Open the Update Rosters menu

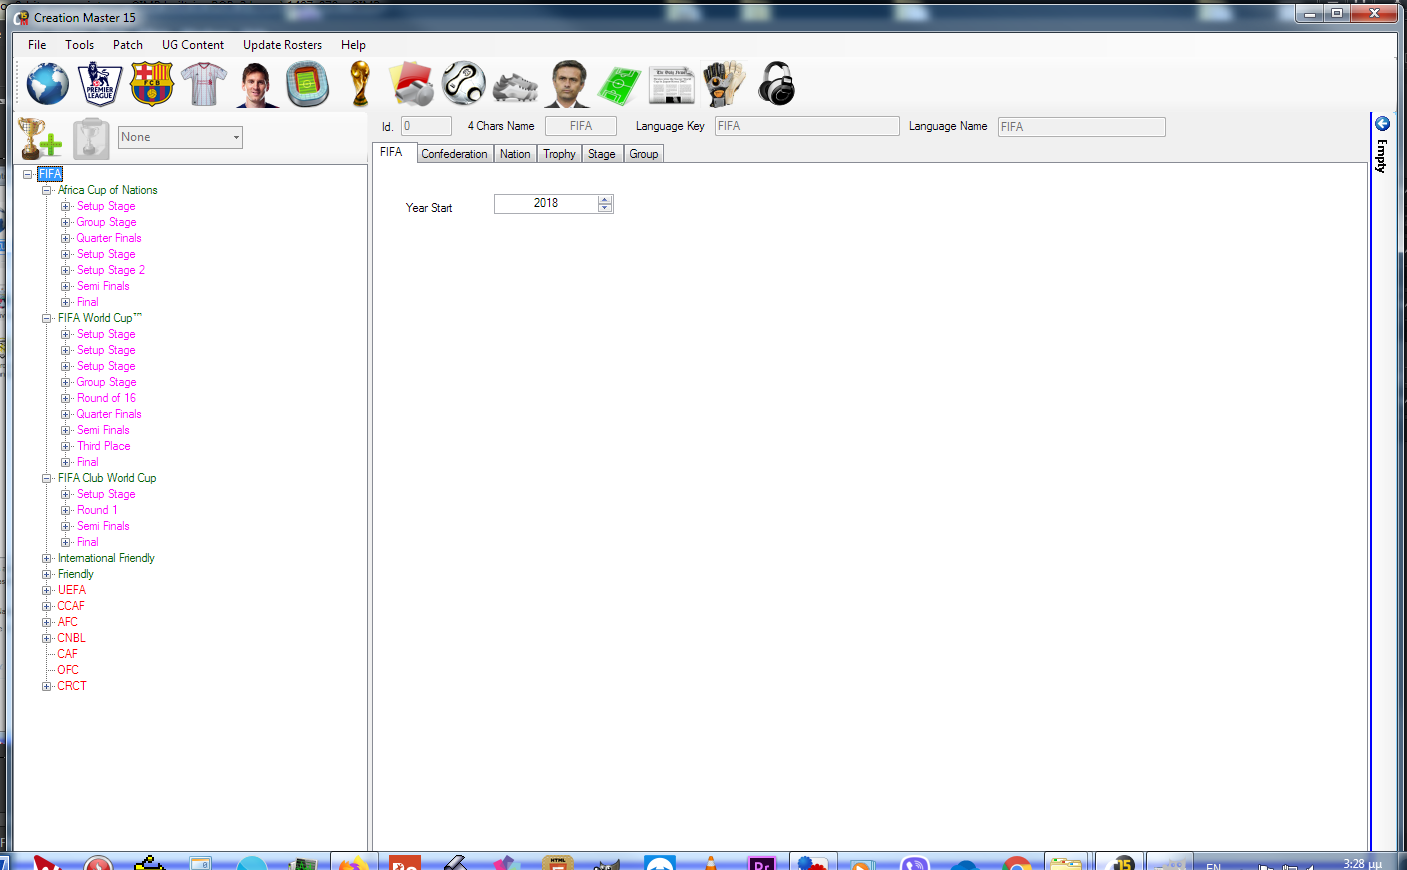click(282, 45)
